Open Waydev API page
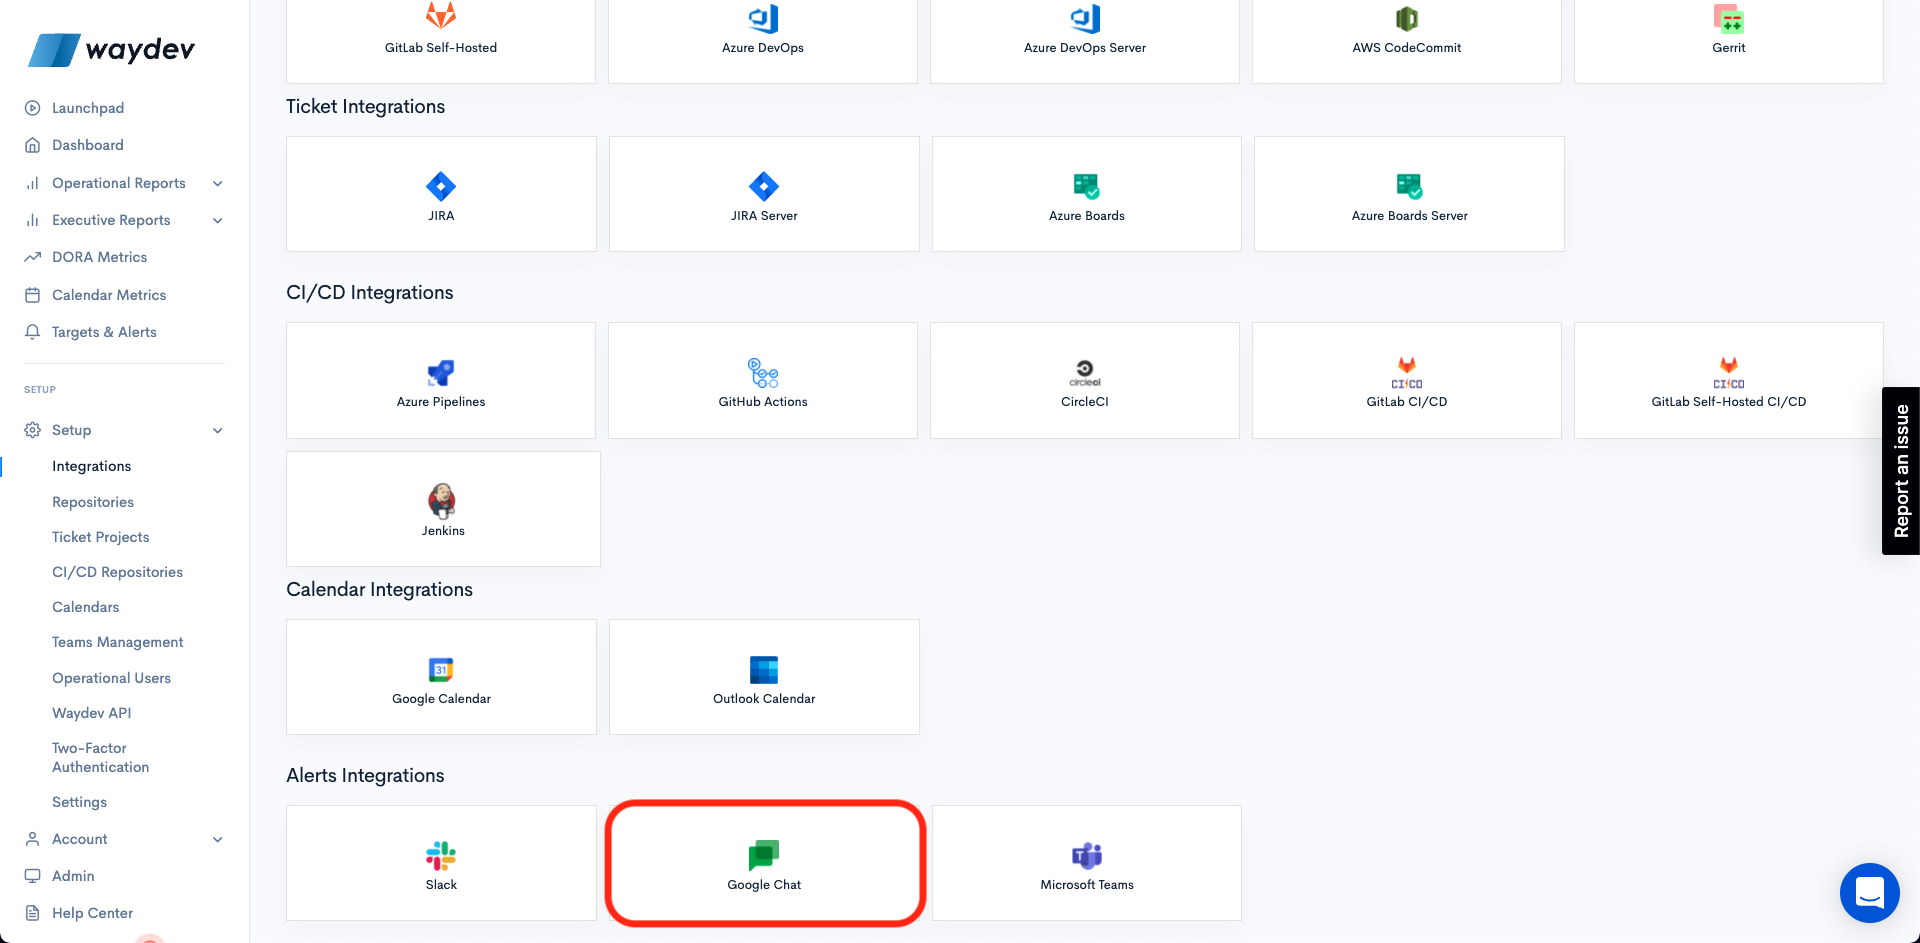 tap(91, 713)
